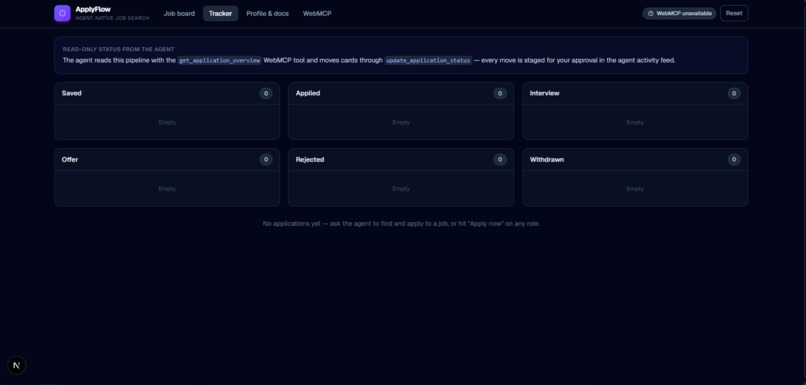Click the count badge in Interview column
The image size is (806, 385).
click(734, 94)
